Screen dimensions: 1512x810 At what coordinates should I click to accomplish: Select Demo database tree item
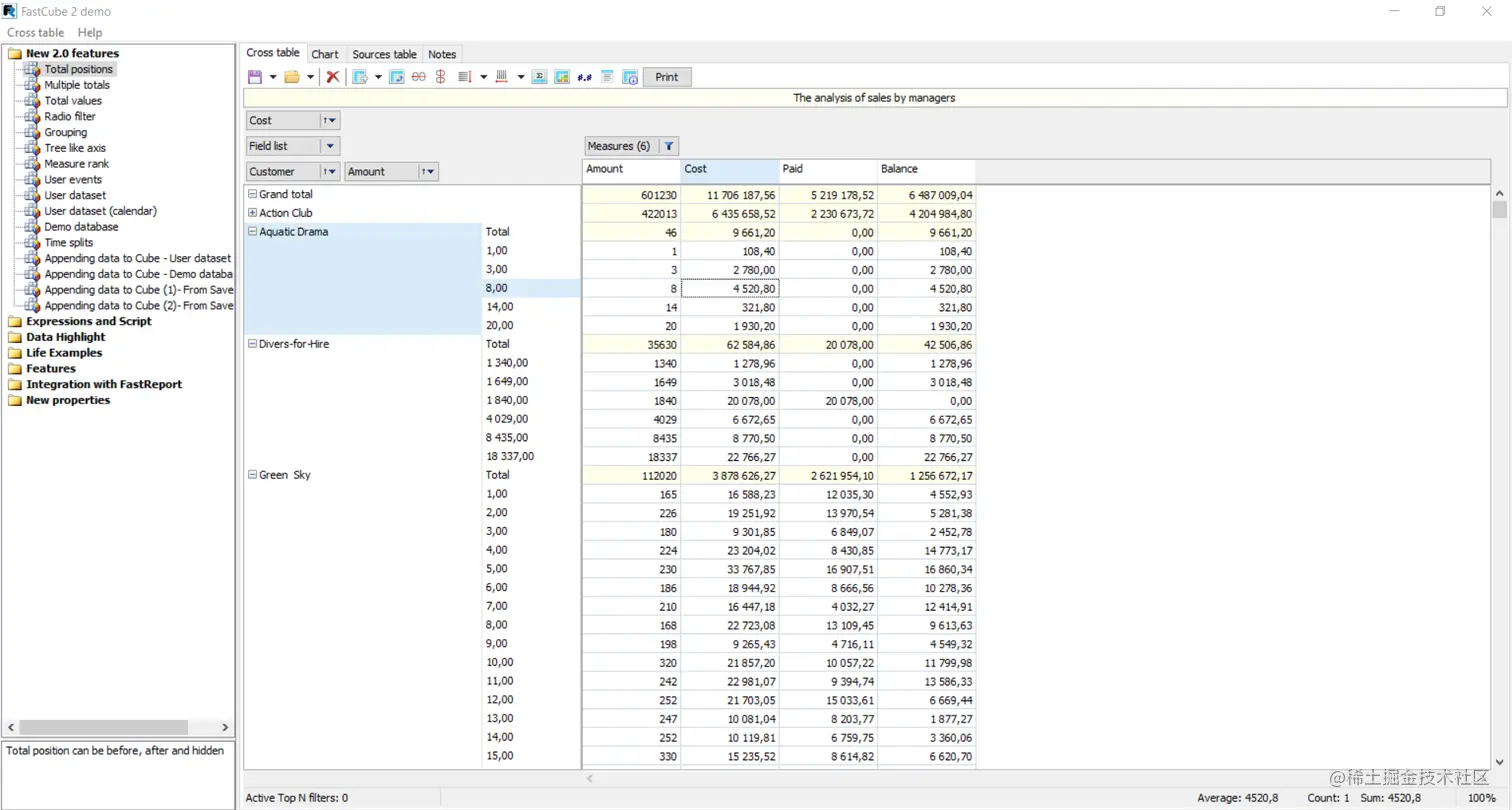[79, 227]
